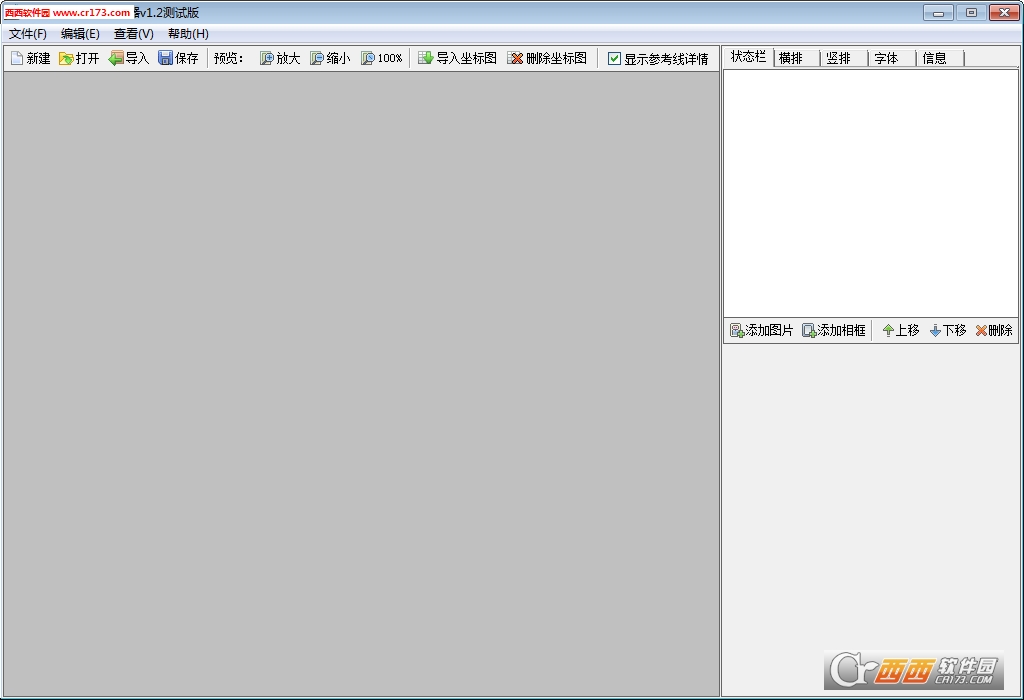Open the 帮助(H) menu

point(188,34)
